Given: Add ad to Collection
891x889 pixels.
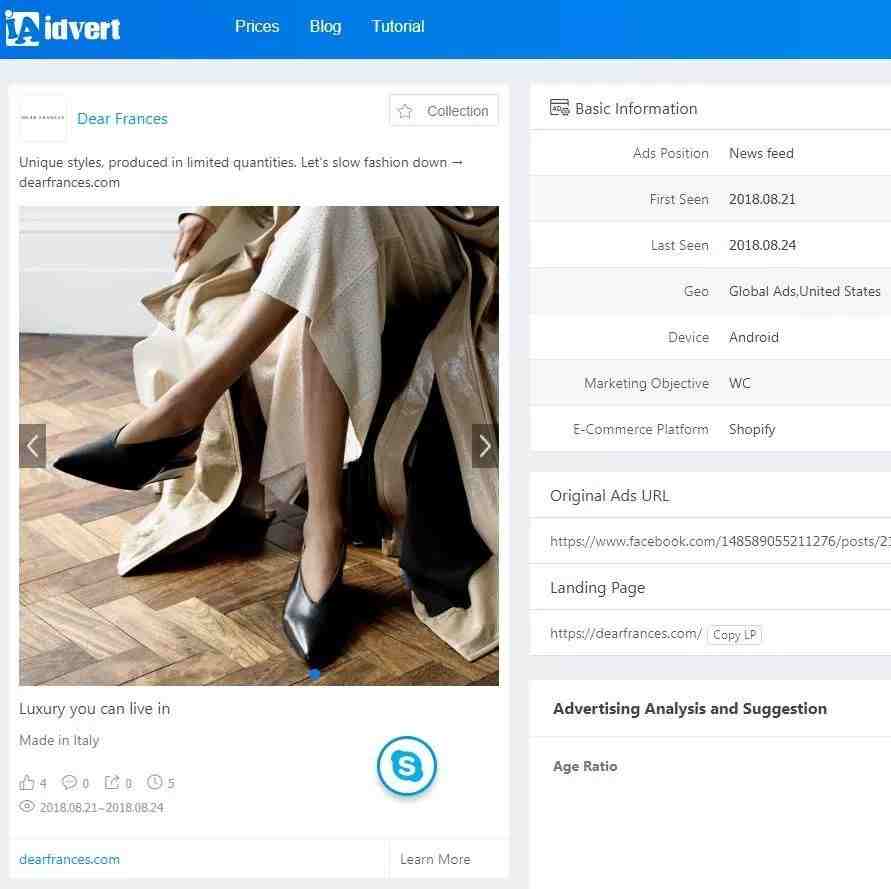Looking at the screenshot, I should pyautogui.click(x=444, y=111).
